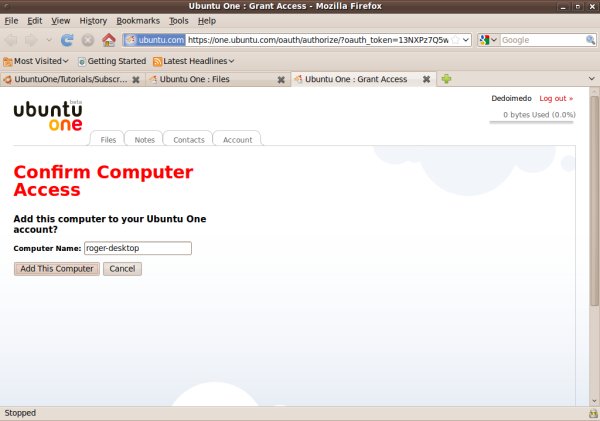Close the UbuntuOne/Tutorials tab
Viewport: 600px width, 421px height.
pyautogui.click(x=136, y=80)
